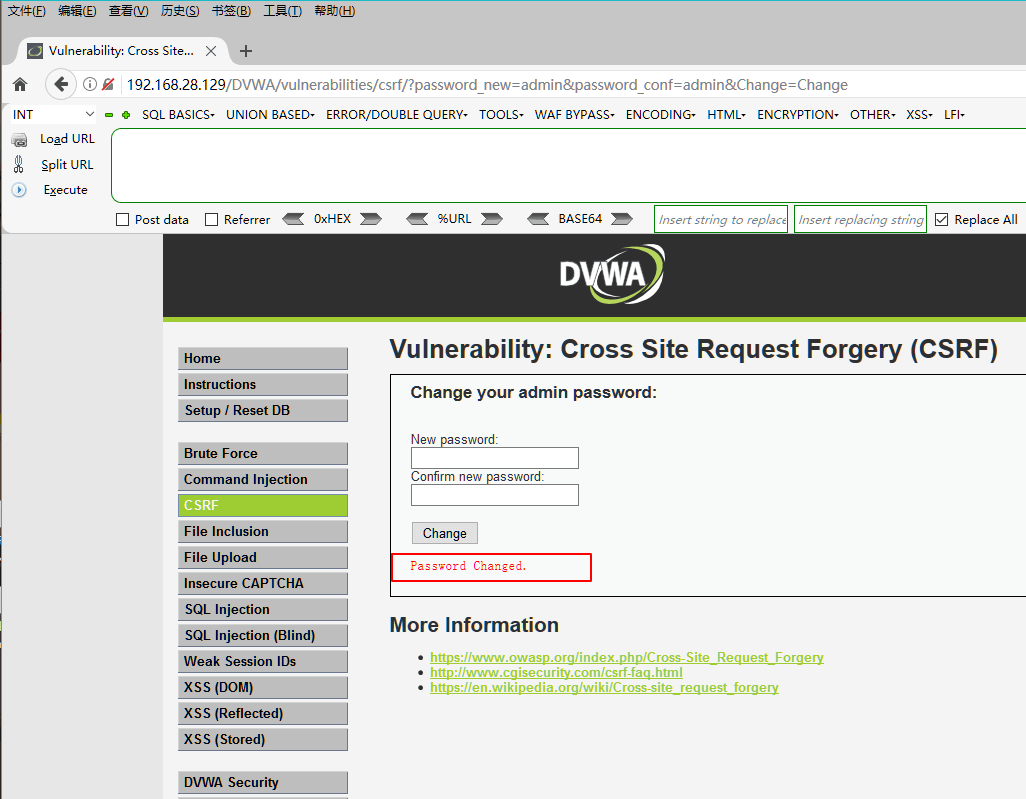1026x799 pixels.
Task: Click the DVWA logo
Action: [x=612, y=274]
